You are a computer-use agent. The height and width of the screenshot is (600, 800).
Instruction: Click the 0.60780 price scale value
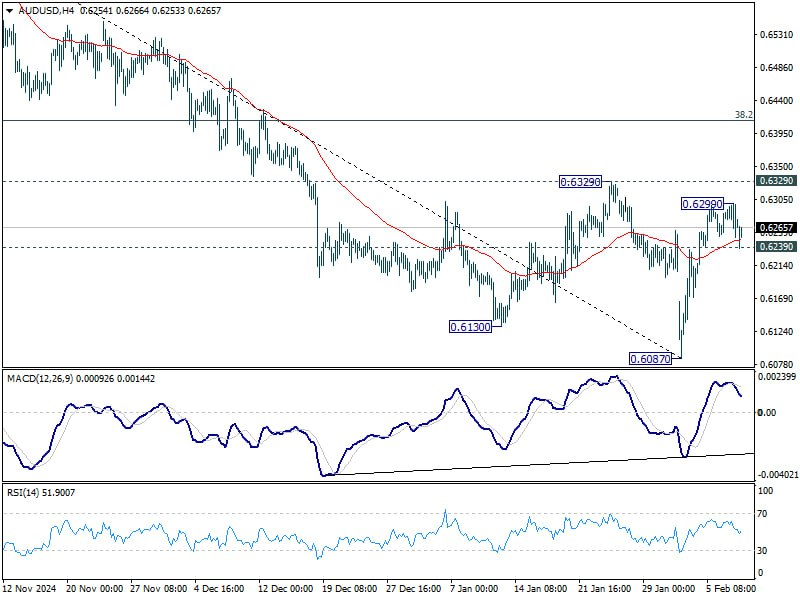click(x=777, y=364)
